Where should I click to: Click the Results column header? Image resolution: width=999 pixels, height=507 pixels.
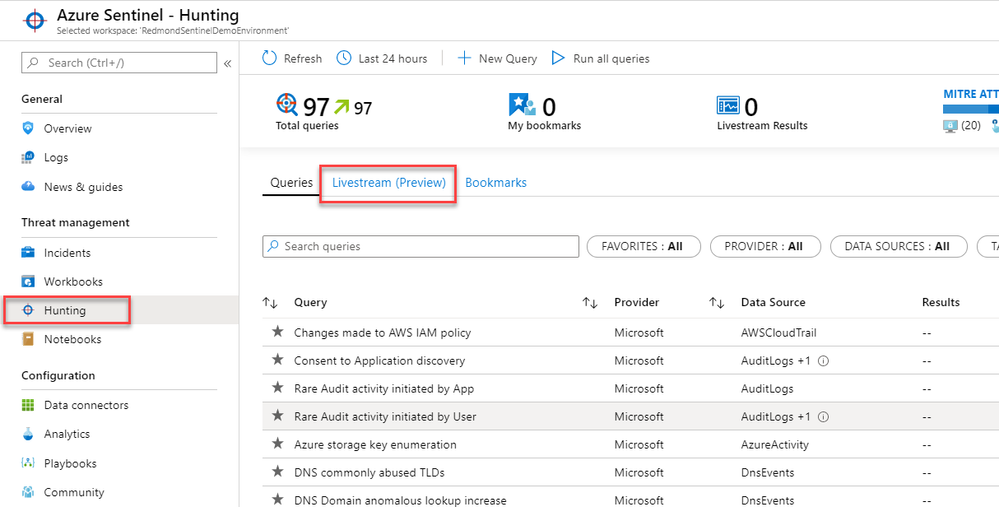pos(940,303)
